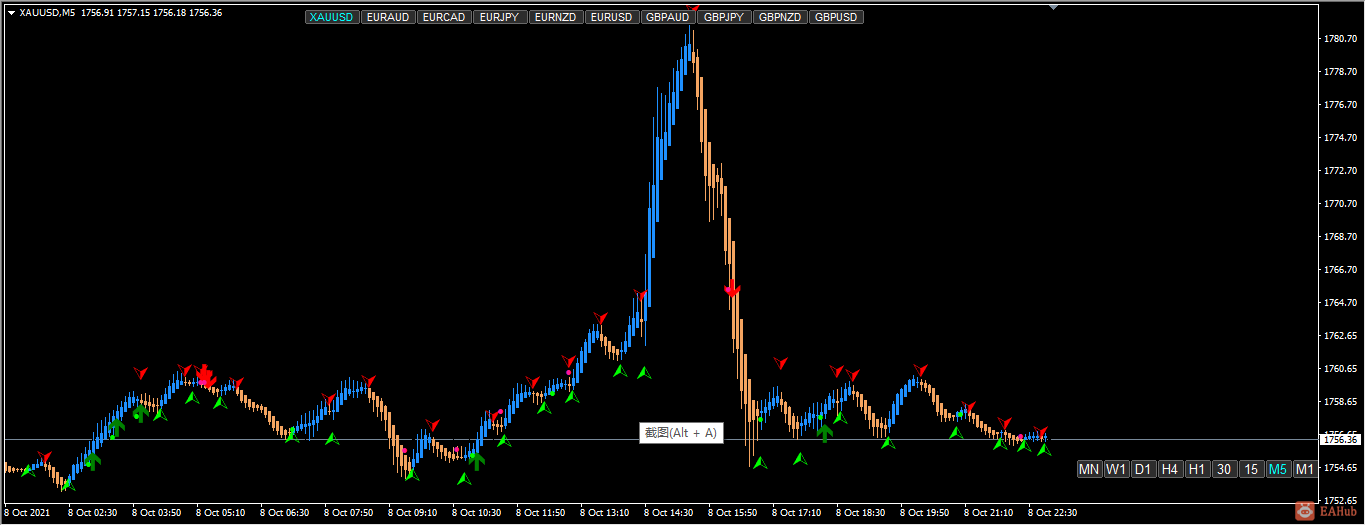Switch chart to XAUUSD symbol button

pyautogui.click(x=332, y=17)
